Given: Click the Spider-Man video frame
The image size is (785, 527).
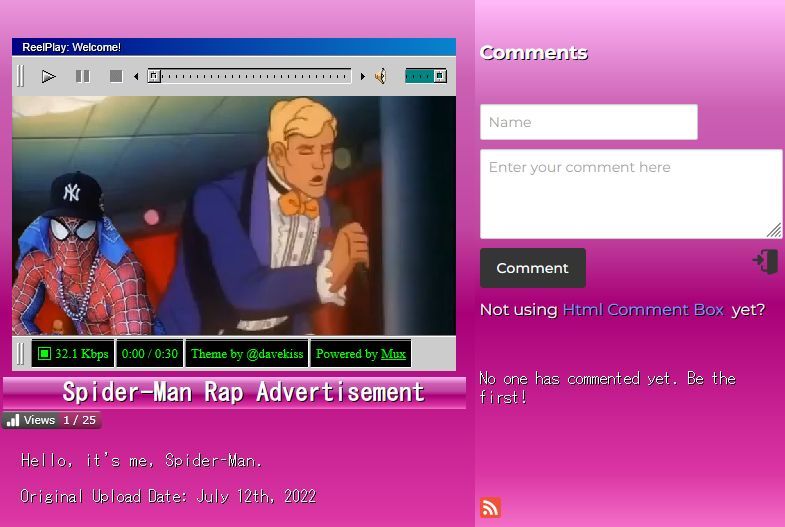Looking at the screenshot, I should (234, 216).
